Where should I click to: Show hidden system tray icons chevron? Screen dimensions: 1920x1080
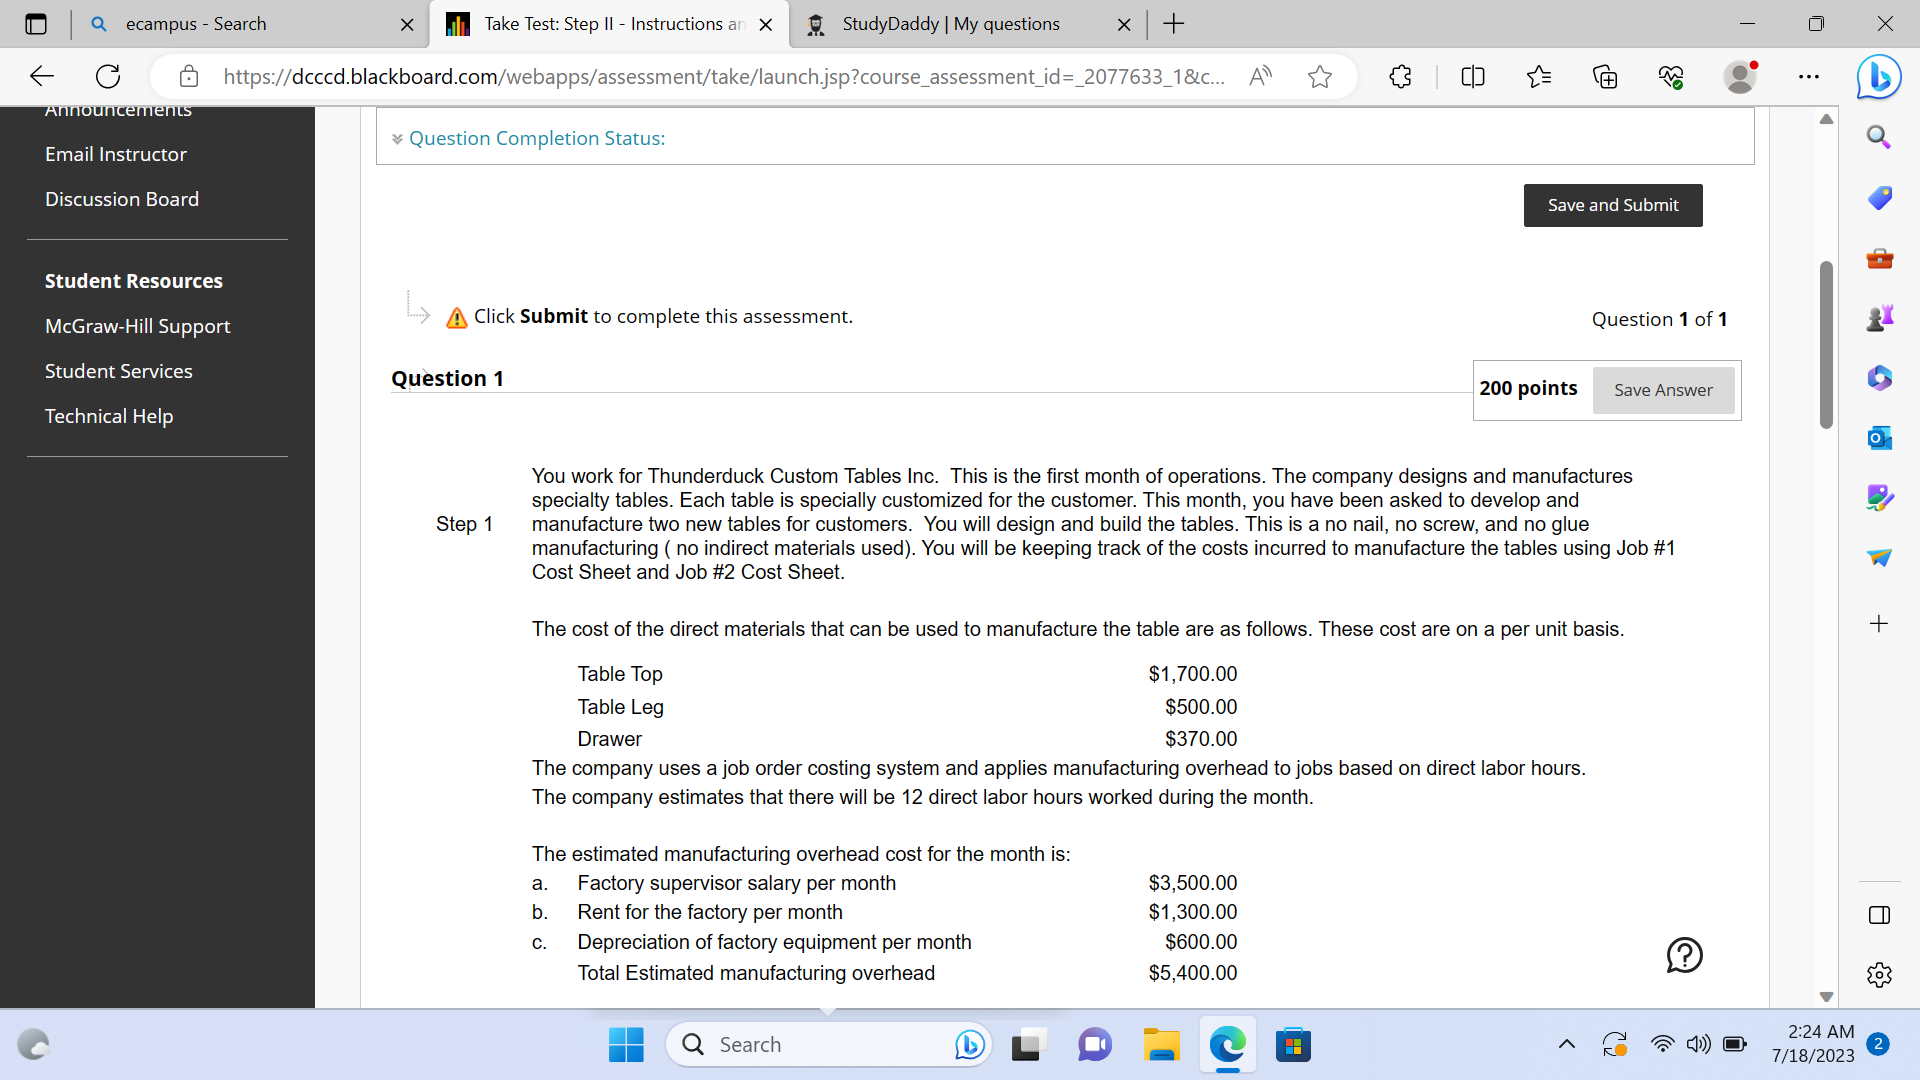pos(1566,1044)
